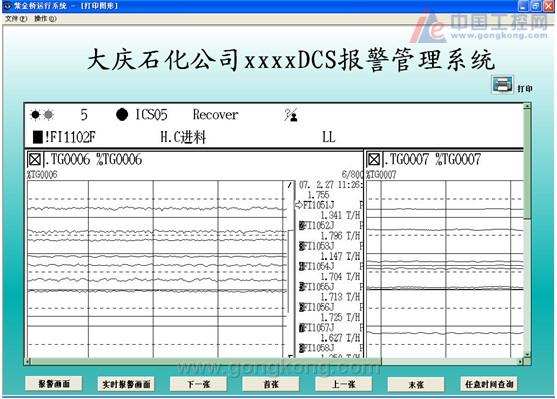Click the vertical scrollbar up arrow
Viewport: 557px width, 399px height.
click(x=527, y=106)
